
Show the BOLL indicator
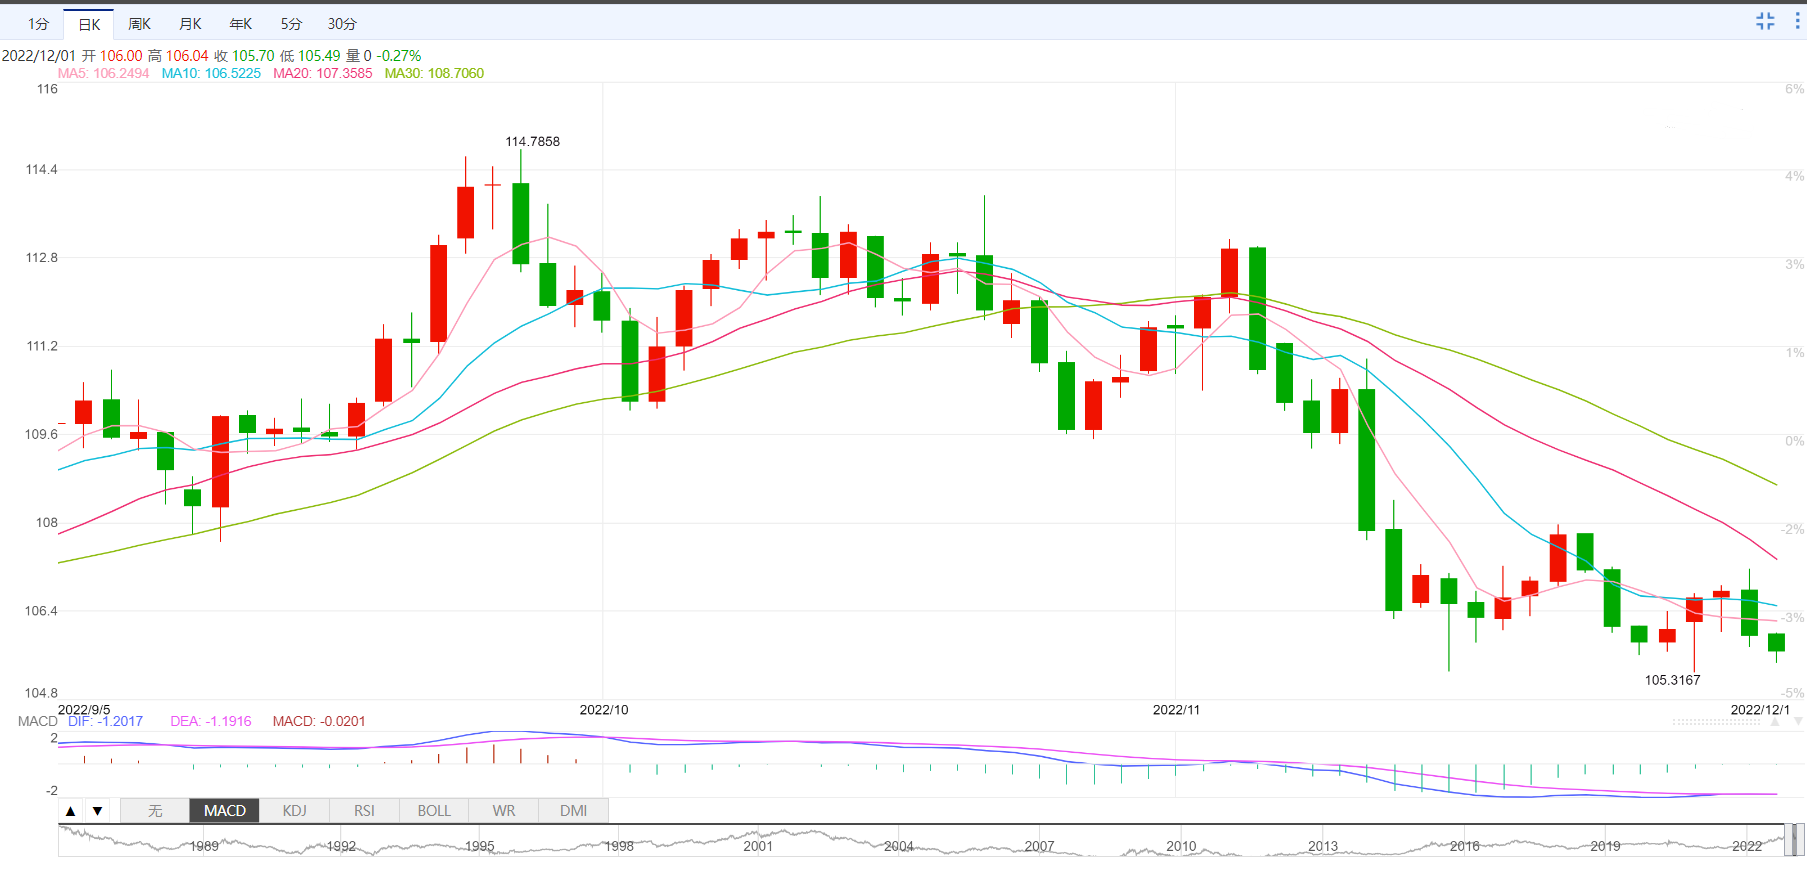434,811
